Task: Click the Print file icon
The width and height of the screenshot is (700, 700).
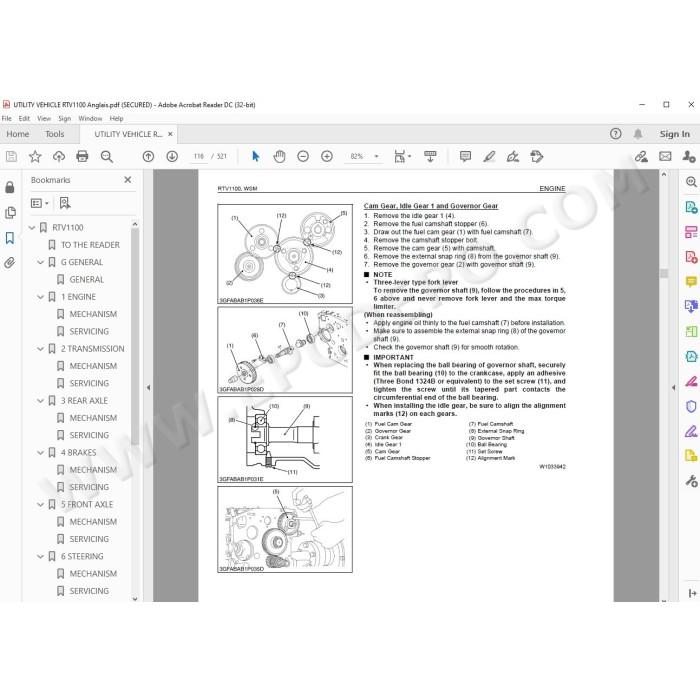Action: click(x=82, y=156)
